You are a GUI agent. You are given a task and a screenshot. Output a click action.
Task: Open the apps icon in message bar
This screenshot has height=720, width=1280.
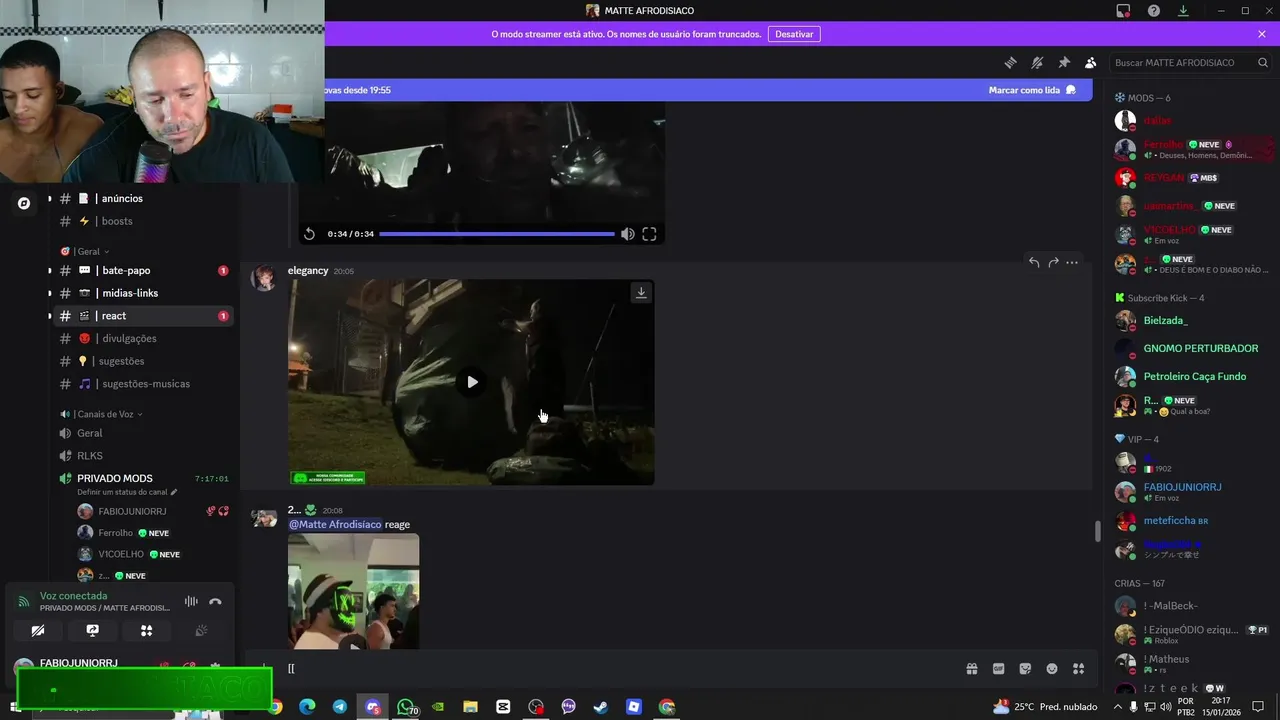[1079, 669]
